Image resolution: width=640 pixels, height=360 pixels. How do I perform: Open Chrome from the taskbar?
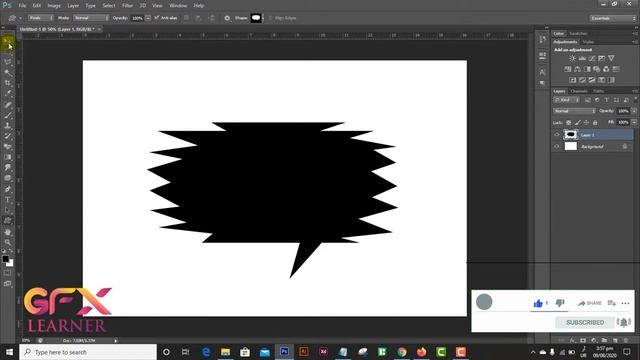pyautogui.click(x=402, y=352)
